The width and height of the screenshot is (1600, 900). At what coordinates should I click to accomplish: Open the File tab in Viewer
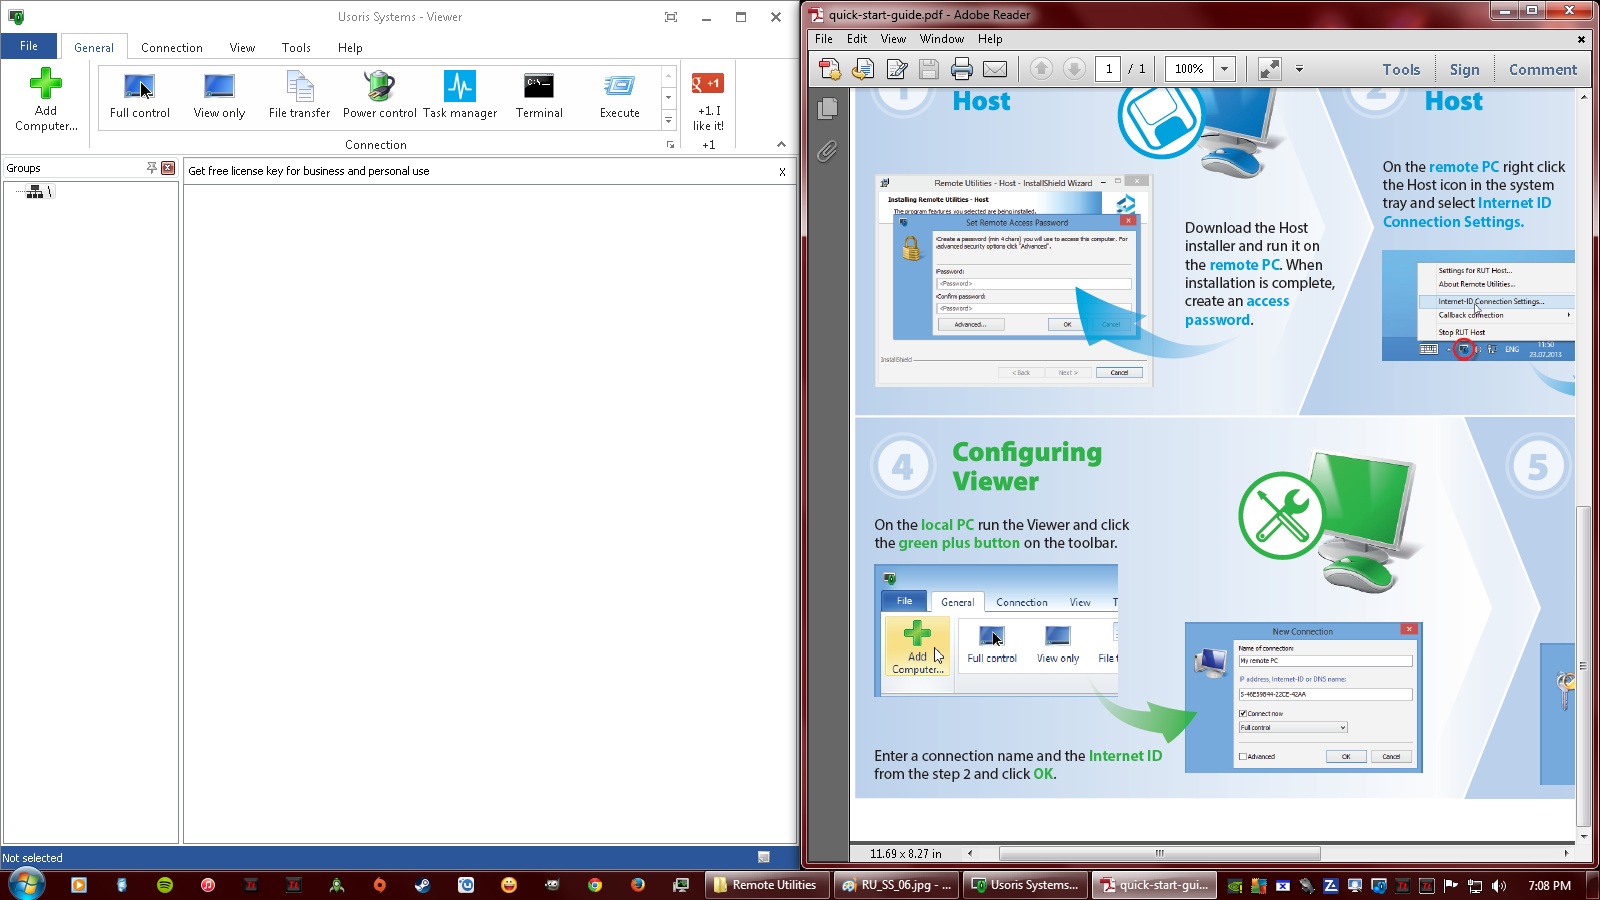coord(29,46)
